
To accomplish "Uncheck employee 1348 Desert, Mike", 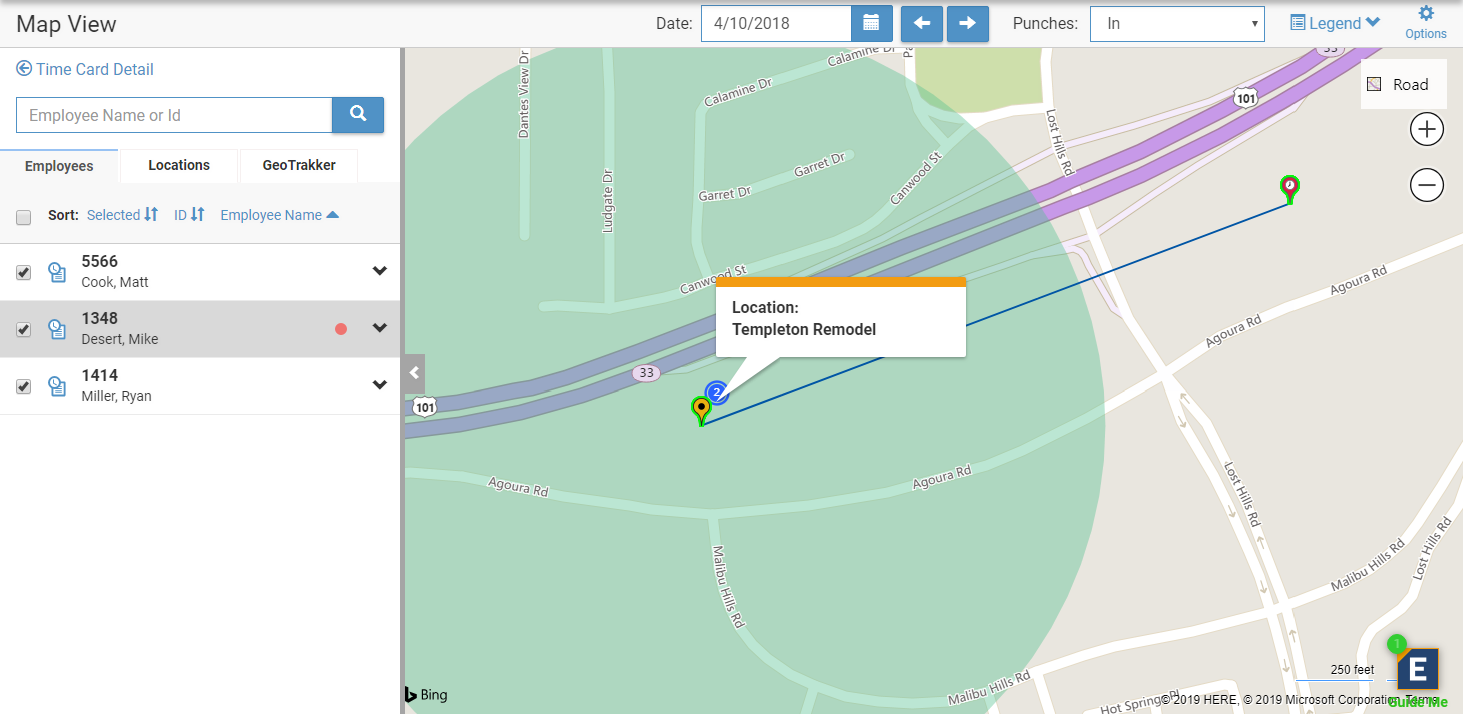I will pyautogui.click(x=24, y=329).
